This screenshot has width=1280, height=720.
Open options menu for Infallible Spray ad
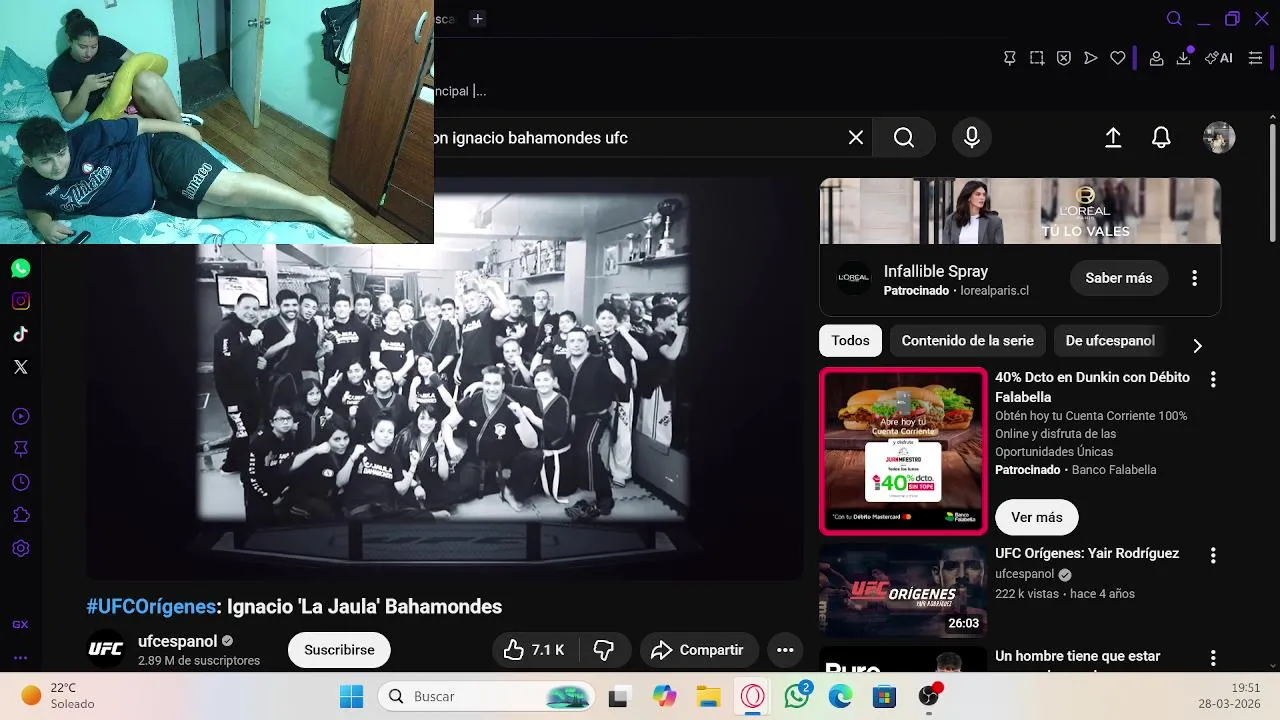point(1194,278)
